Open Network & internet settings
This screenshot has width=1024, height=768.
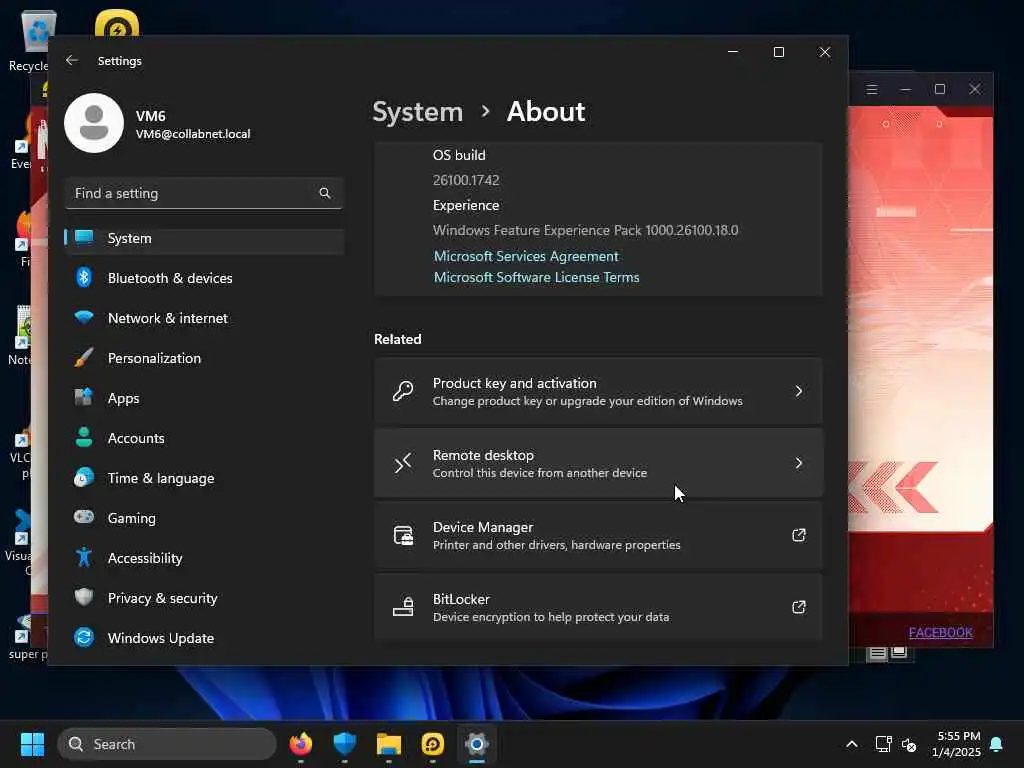(x=204, y=318)
